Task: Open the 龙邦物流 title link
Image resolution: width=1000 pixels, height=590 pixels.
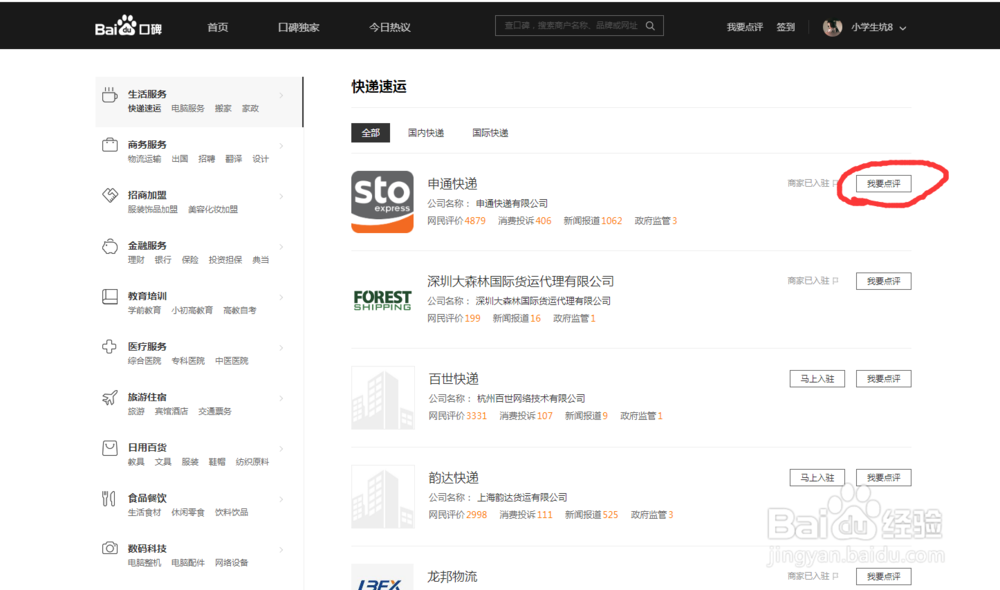Action: pos(452,577)
